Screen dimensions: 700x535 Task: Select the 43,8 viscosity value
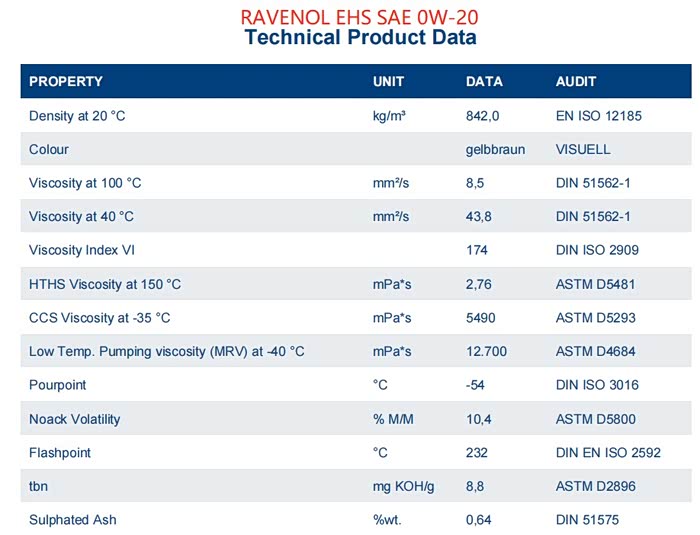[479, 217]
